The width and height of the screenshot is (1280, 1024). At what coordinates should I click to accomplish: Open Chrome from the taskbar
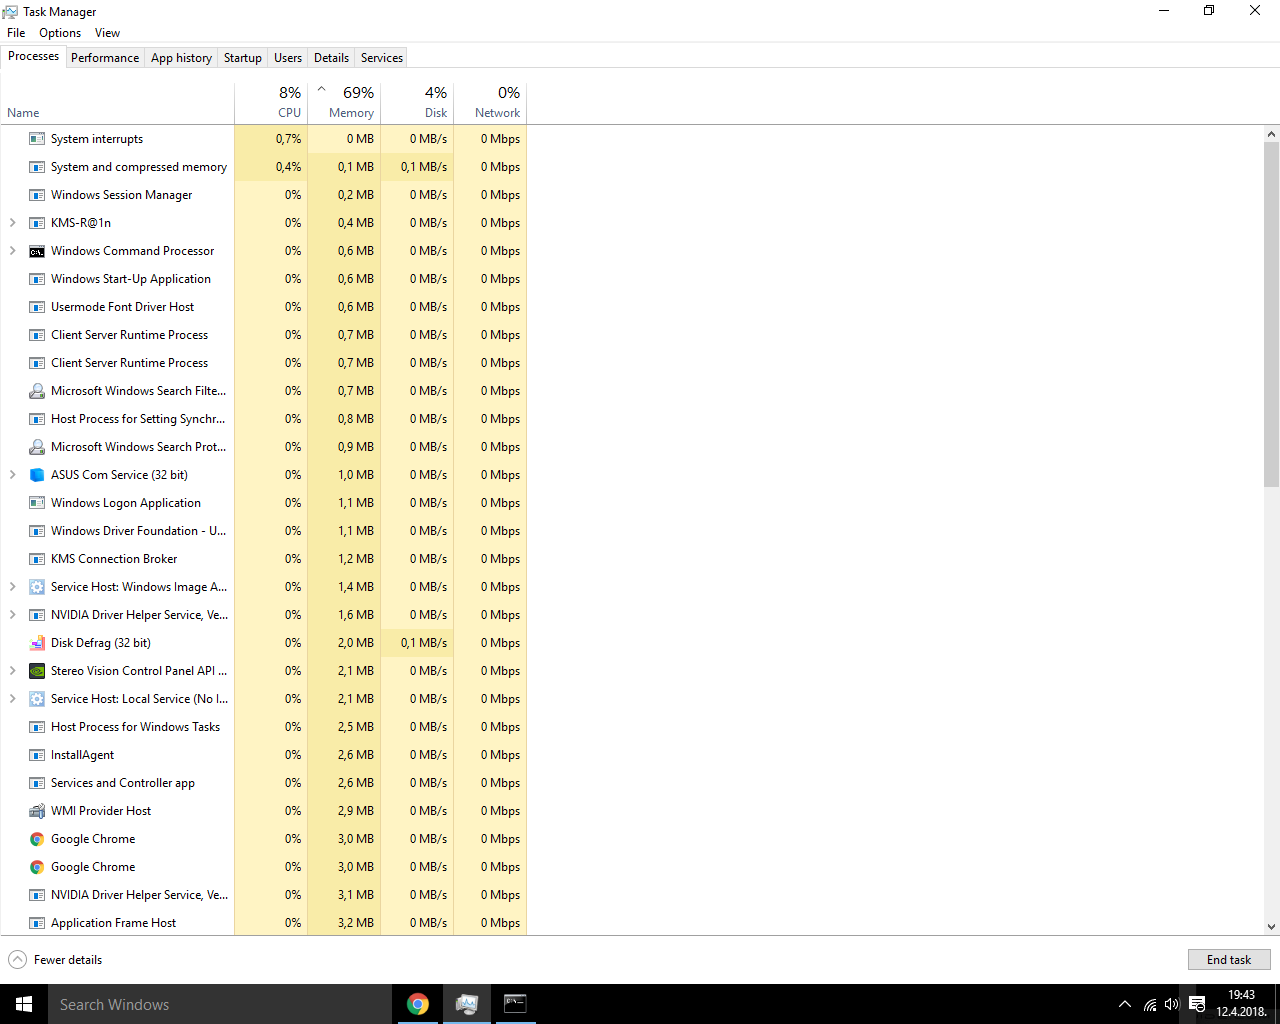(418, 1004)
